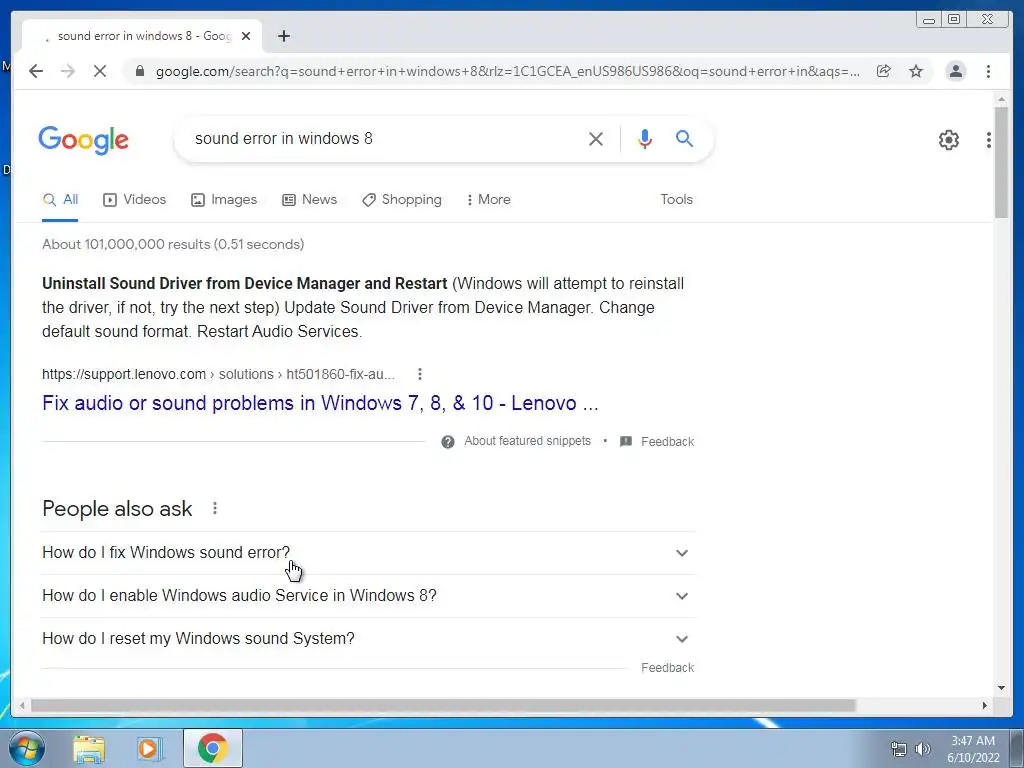Switch to the News tab
Screen dimensions: 1024x768
pos(310,199)
